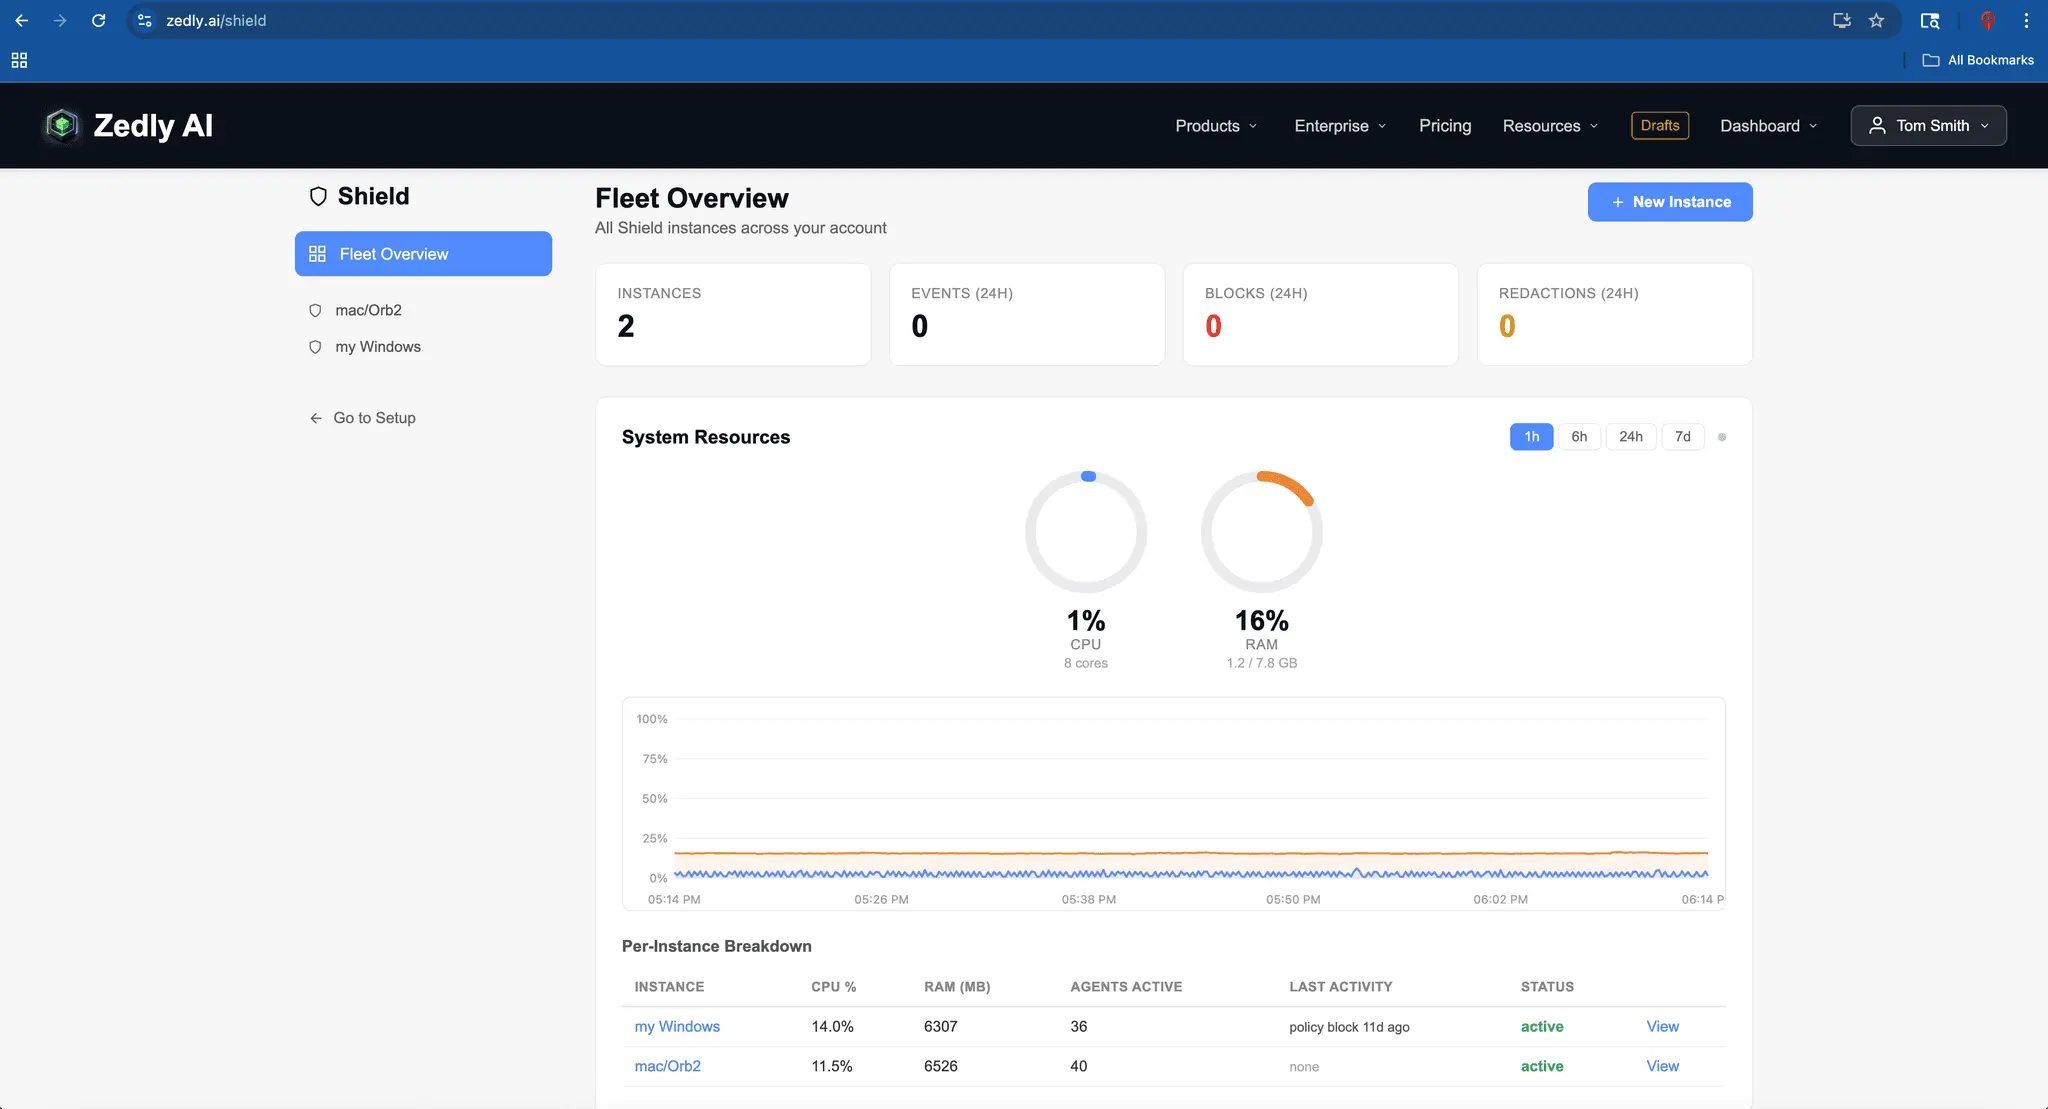Click the 6526 RAM value cell
This screenshot has height=1109, width=2048.
pyautogui.click(x=941, y=1066)
